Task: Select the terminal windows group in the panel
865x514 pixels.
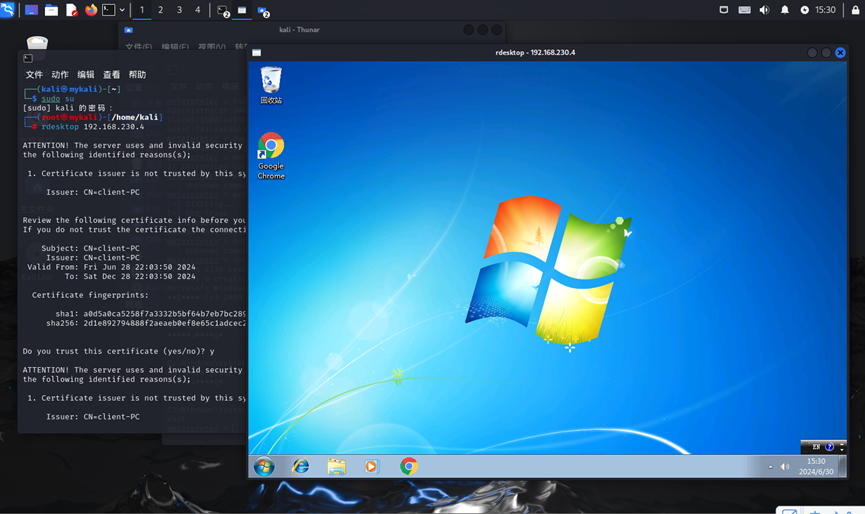Action: coord(223,10)
